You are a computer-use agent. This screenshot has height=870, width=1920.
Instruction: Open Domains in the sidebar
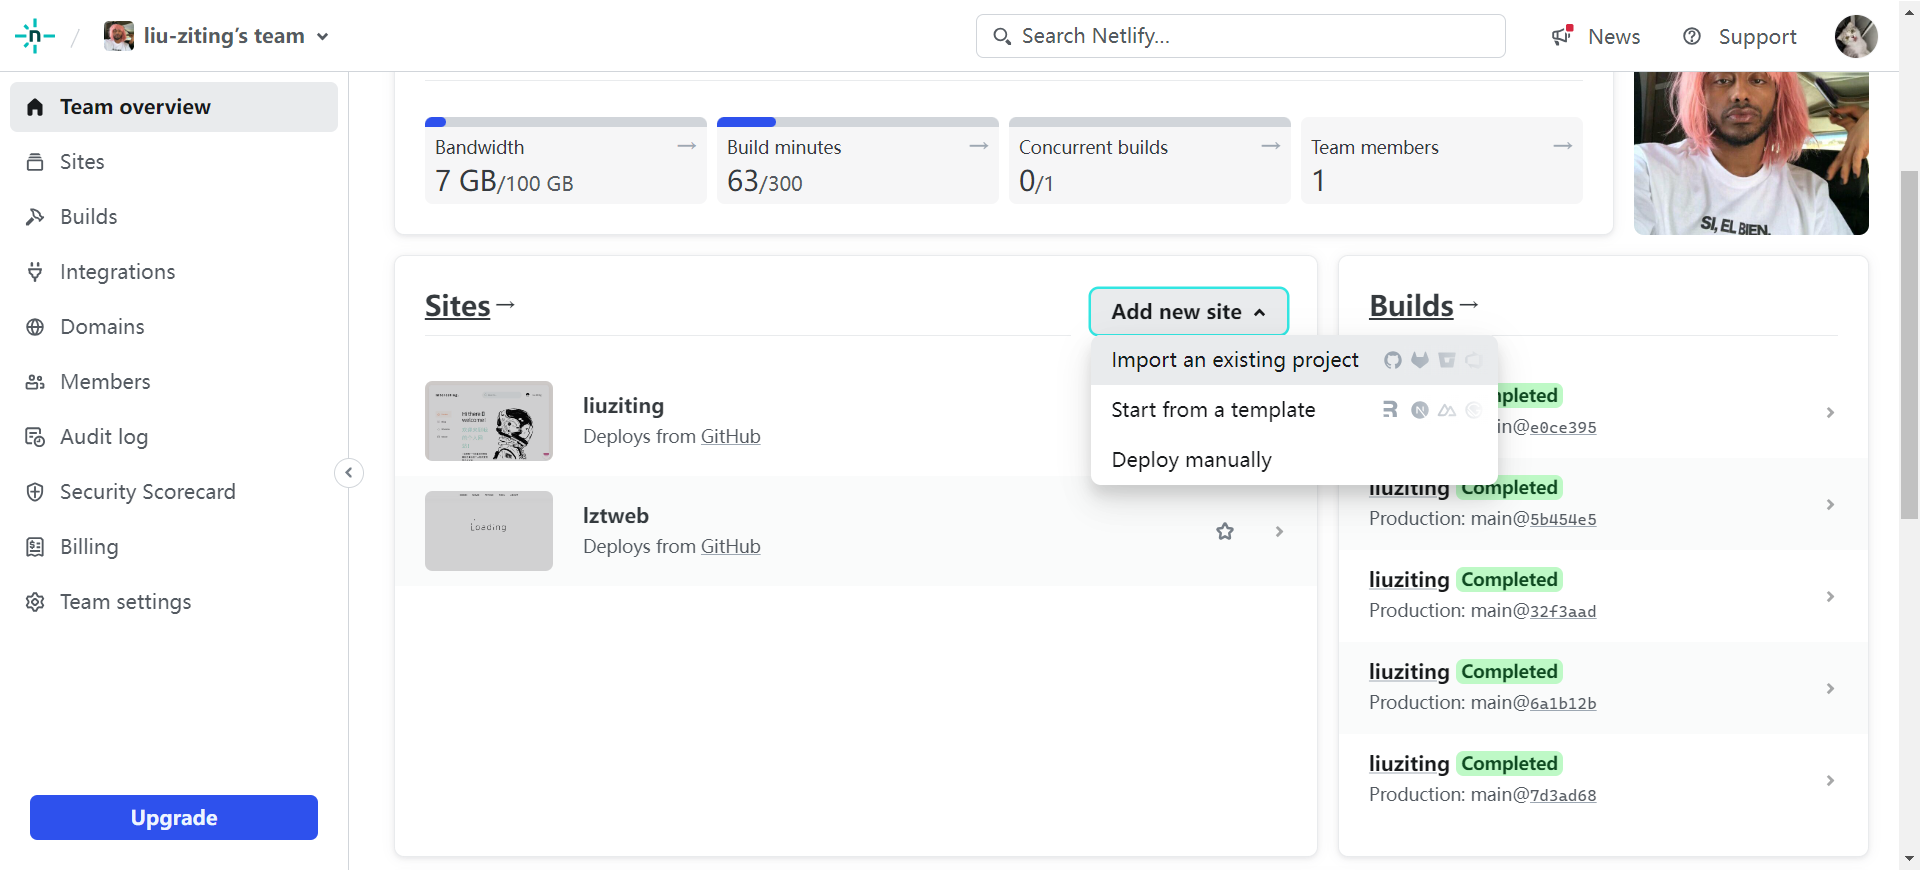[174, 327]
